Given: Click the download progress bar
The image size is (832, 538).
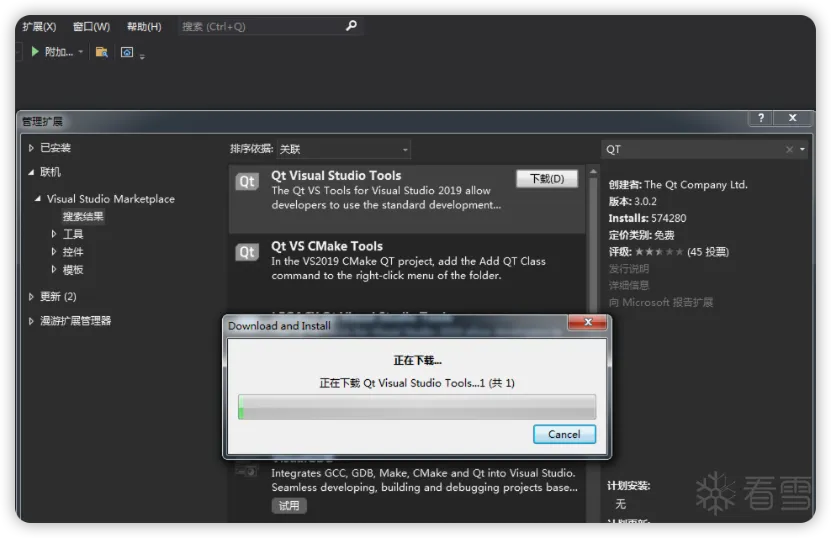Looking at the screenshot, I should (x=417, y=407).
